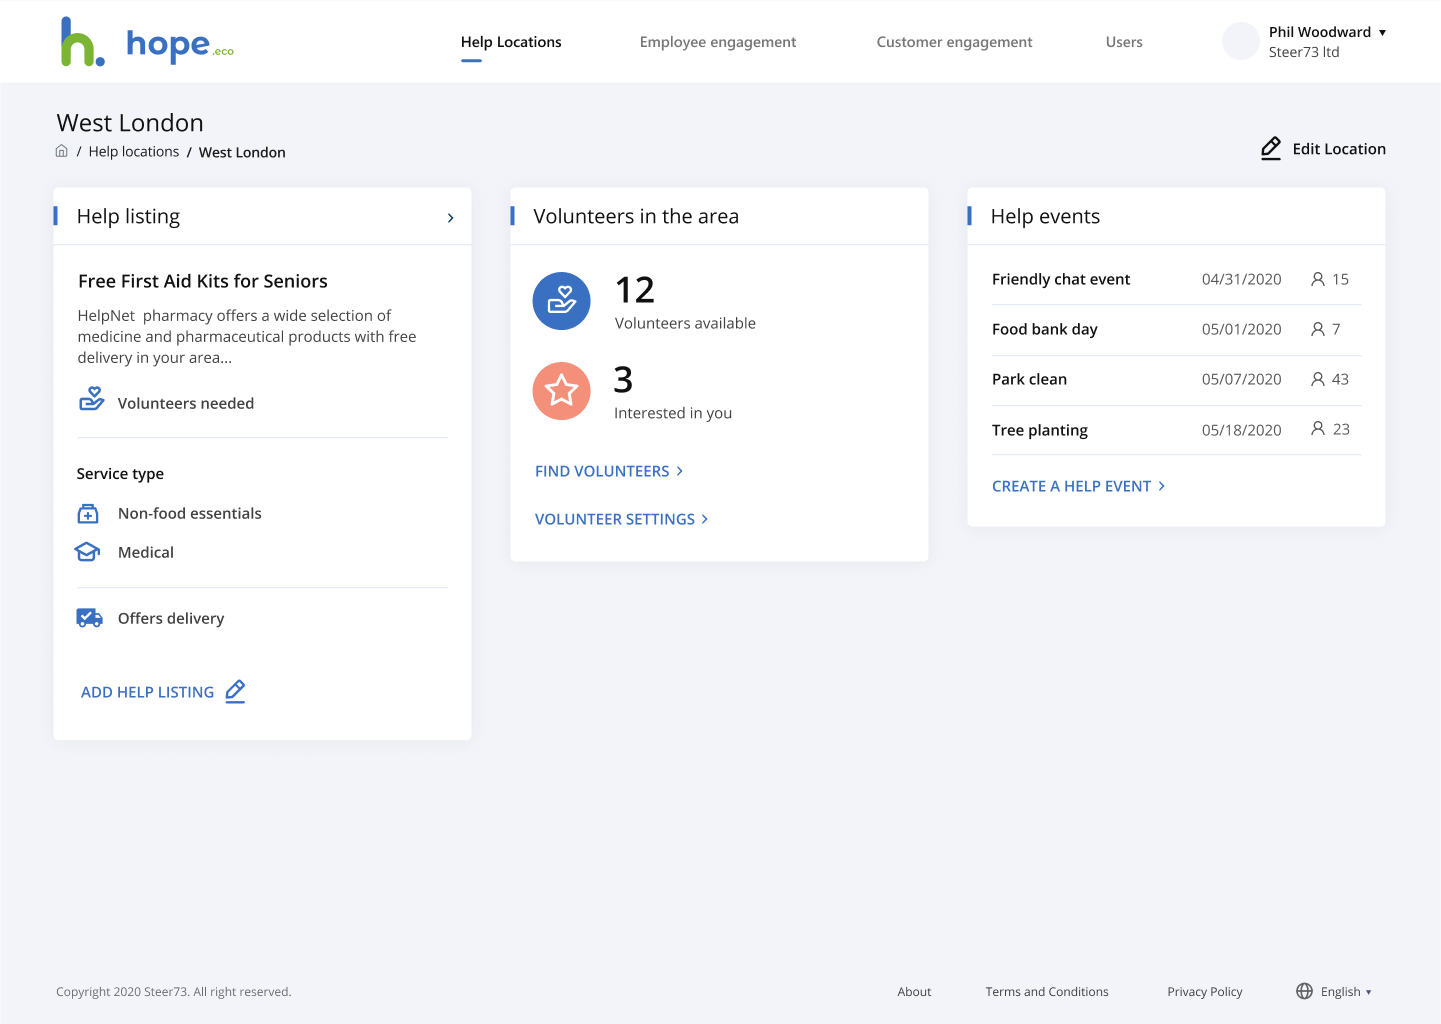Open Help locations breadcrumb link

coord(134,151)
